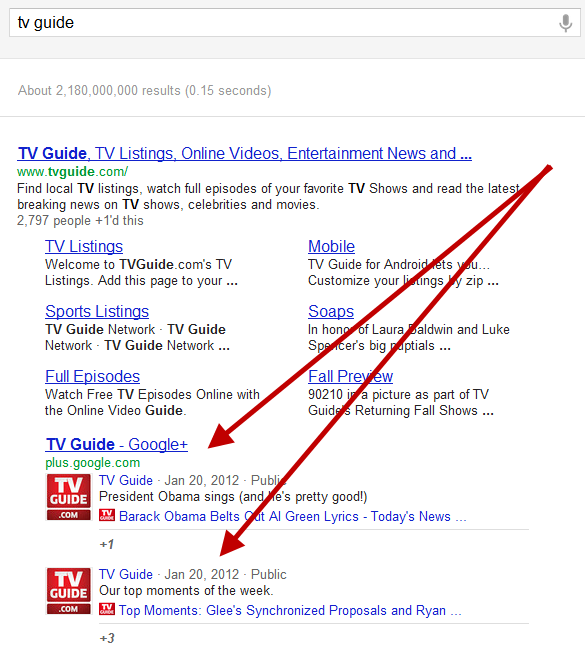585x650 pixels.
Task: Click the +3 count under top moments post
Action: [x=107, y=638]
